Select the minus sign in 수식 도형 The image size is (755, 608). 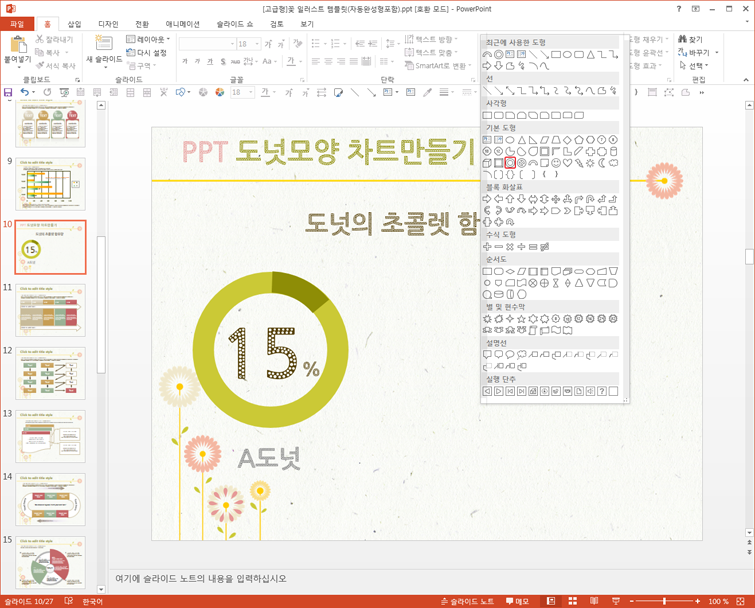coord(498,246)
